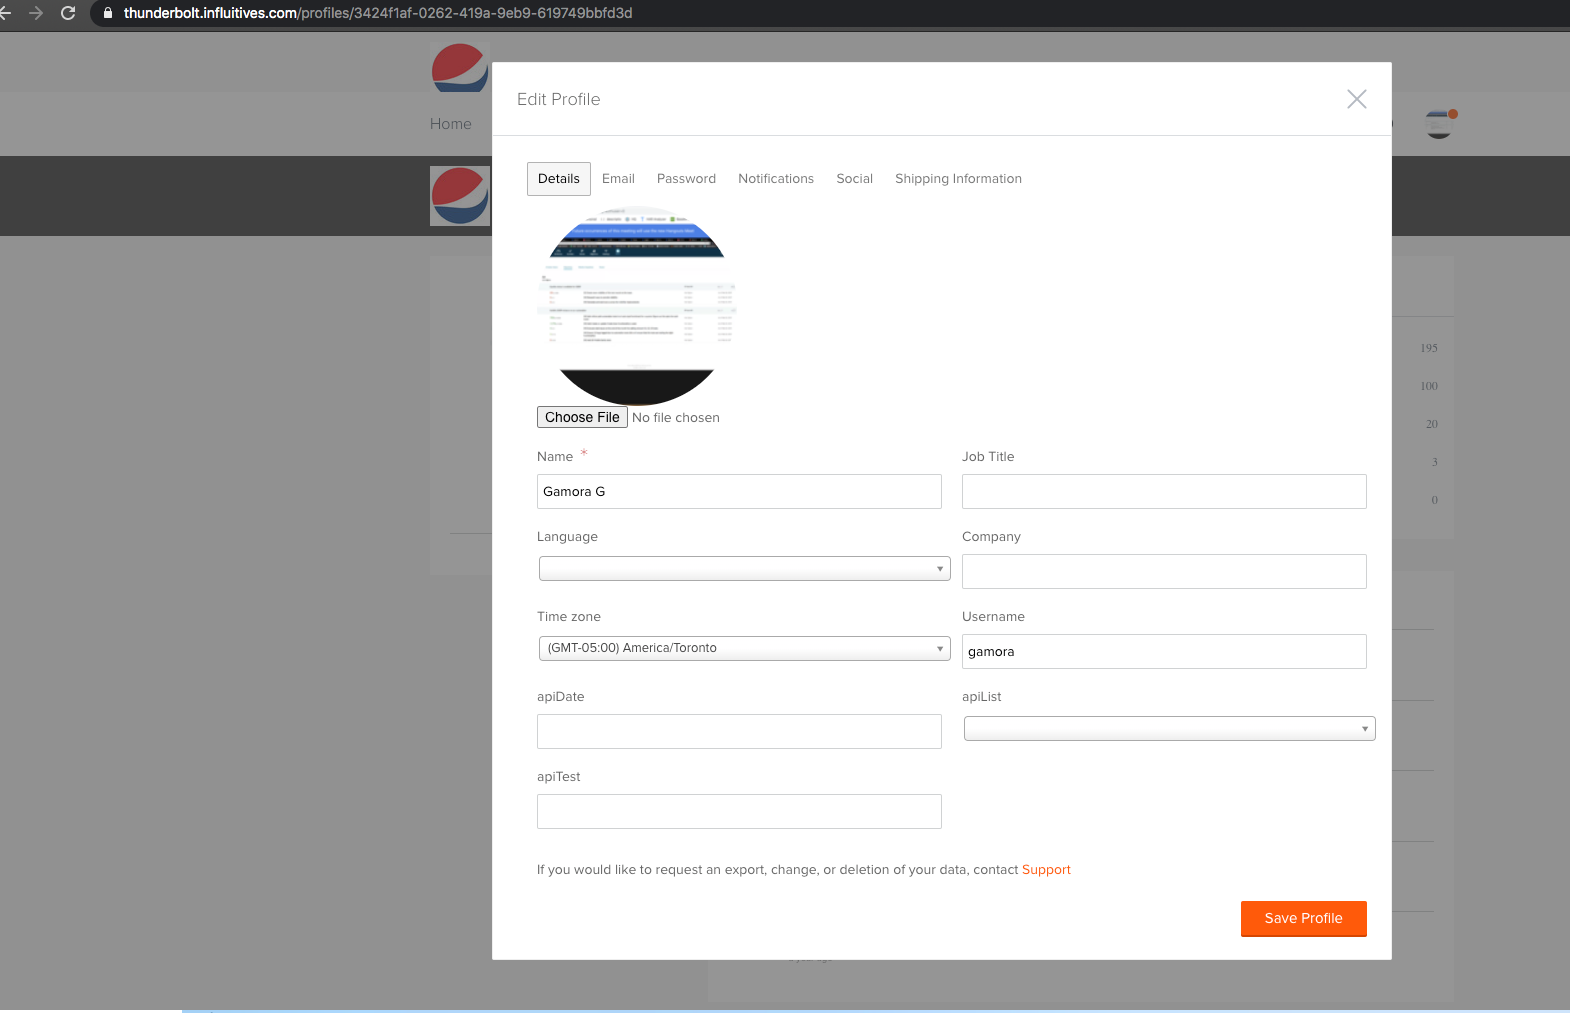Open user avatar menu with notification dot

click(x=1439, y=124)
